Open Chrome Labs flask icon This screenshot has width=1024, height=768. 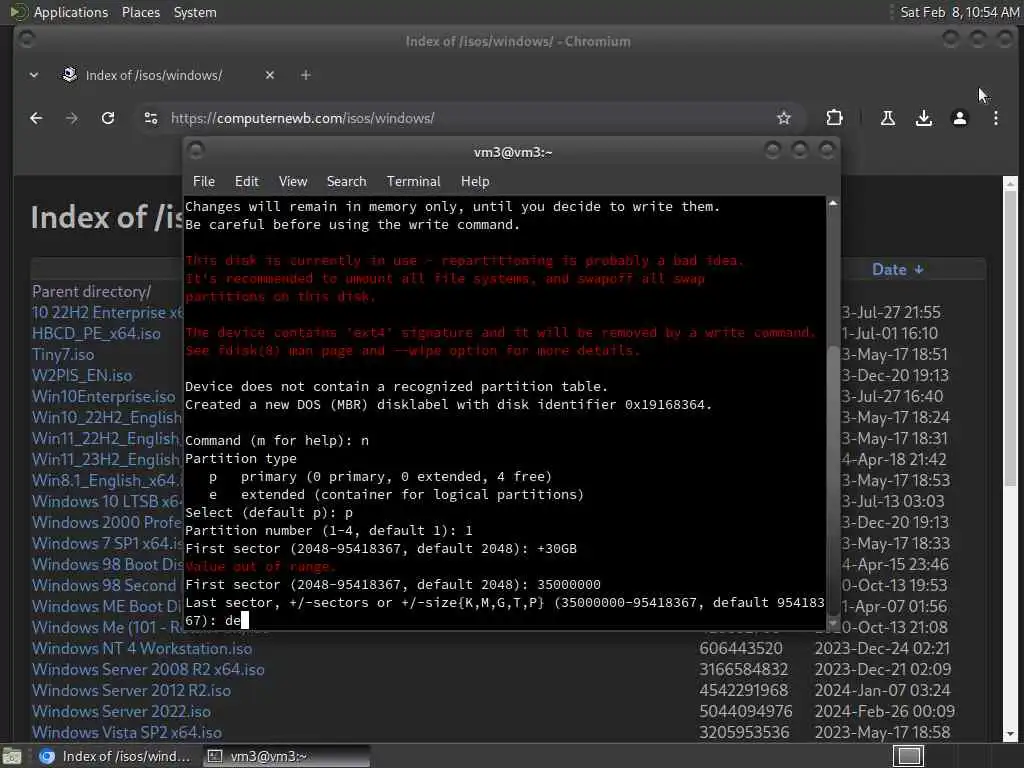point(888,118)
